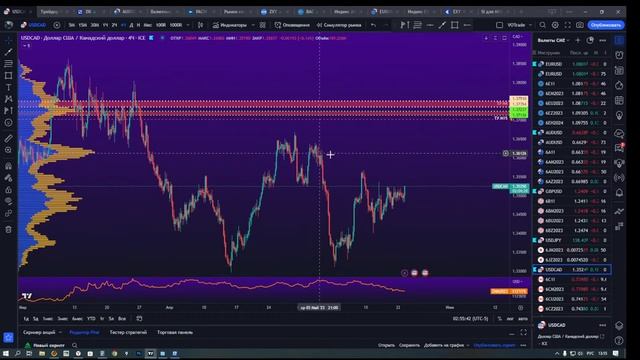The width and height of the screenshot is (640, 360).
Task: Open chats icon with red notification badge
Action: (619, 147)
